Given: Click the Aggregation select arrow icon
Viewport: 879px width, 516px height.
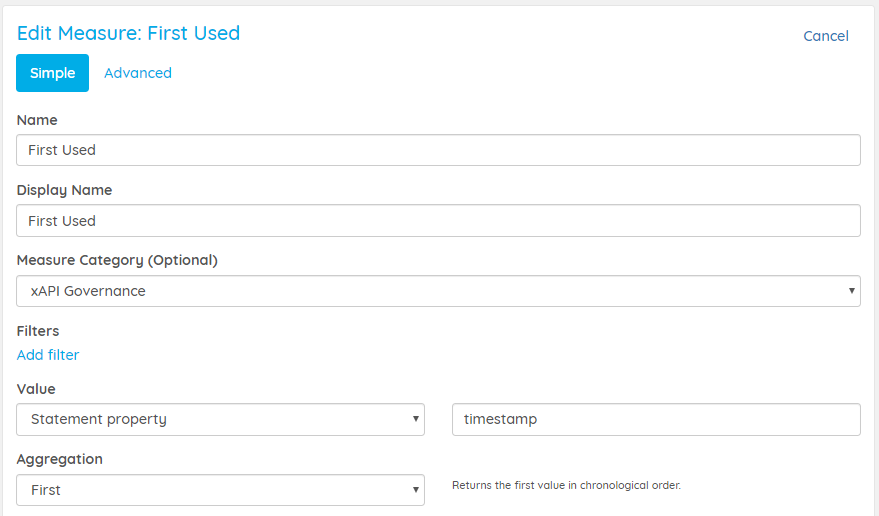Looking at the screenshot, I should click(415, 490).
